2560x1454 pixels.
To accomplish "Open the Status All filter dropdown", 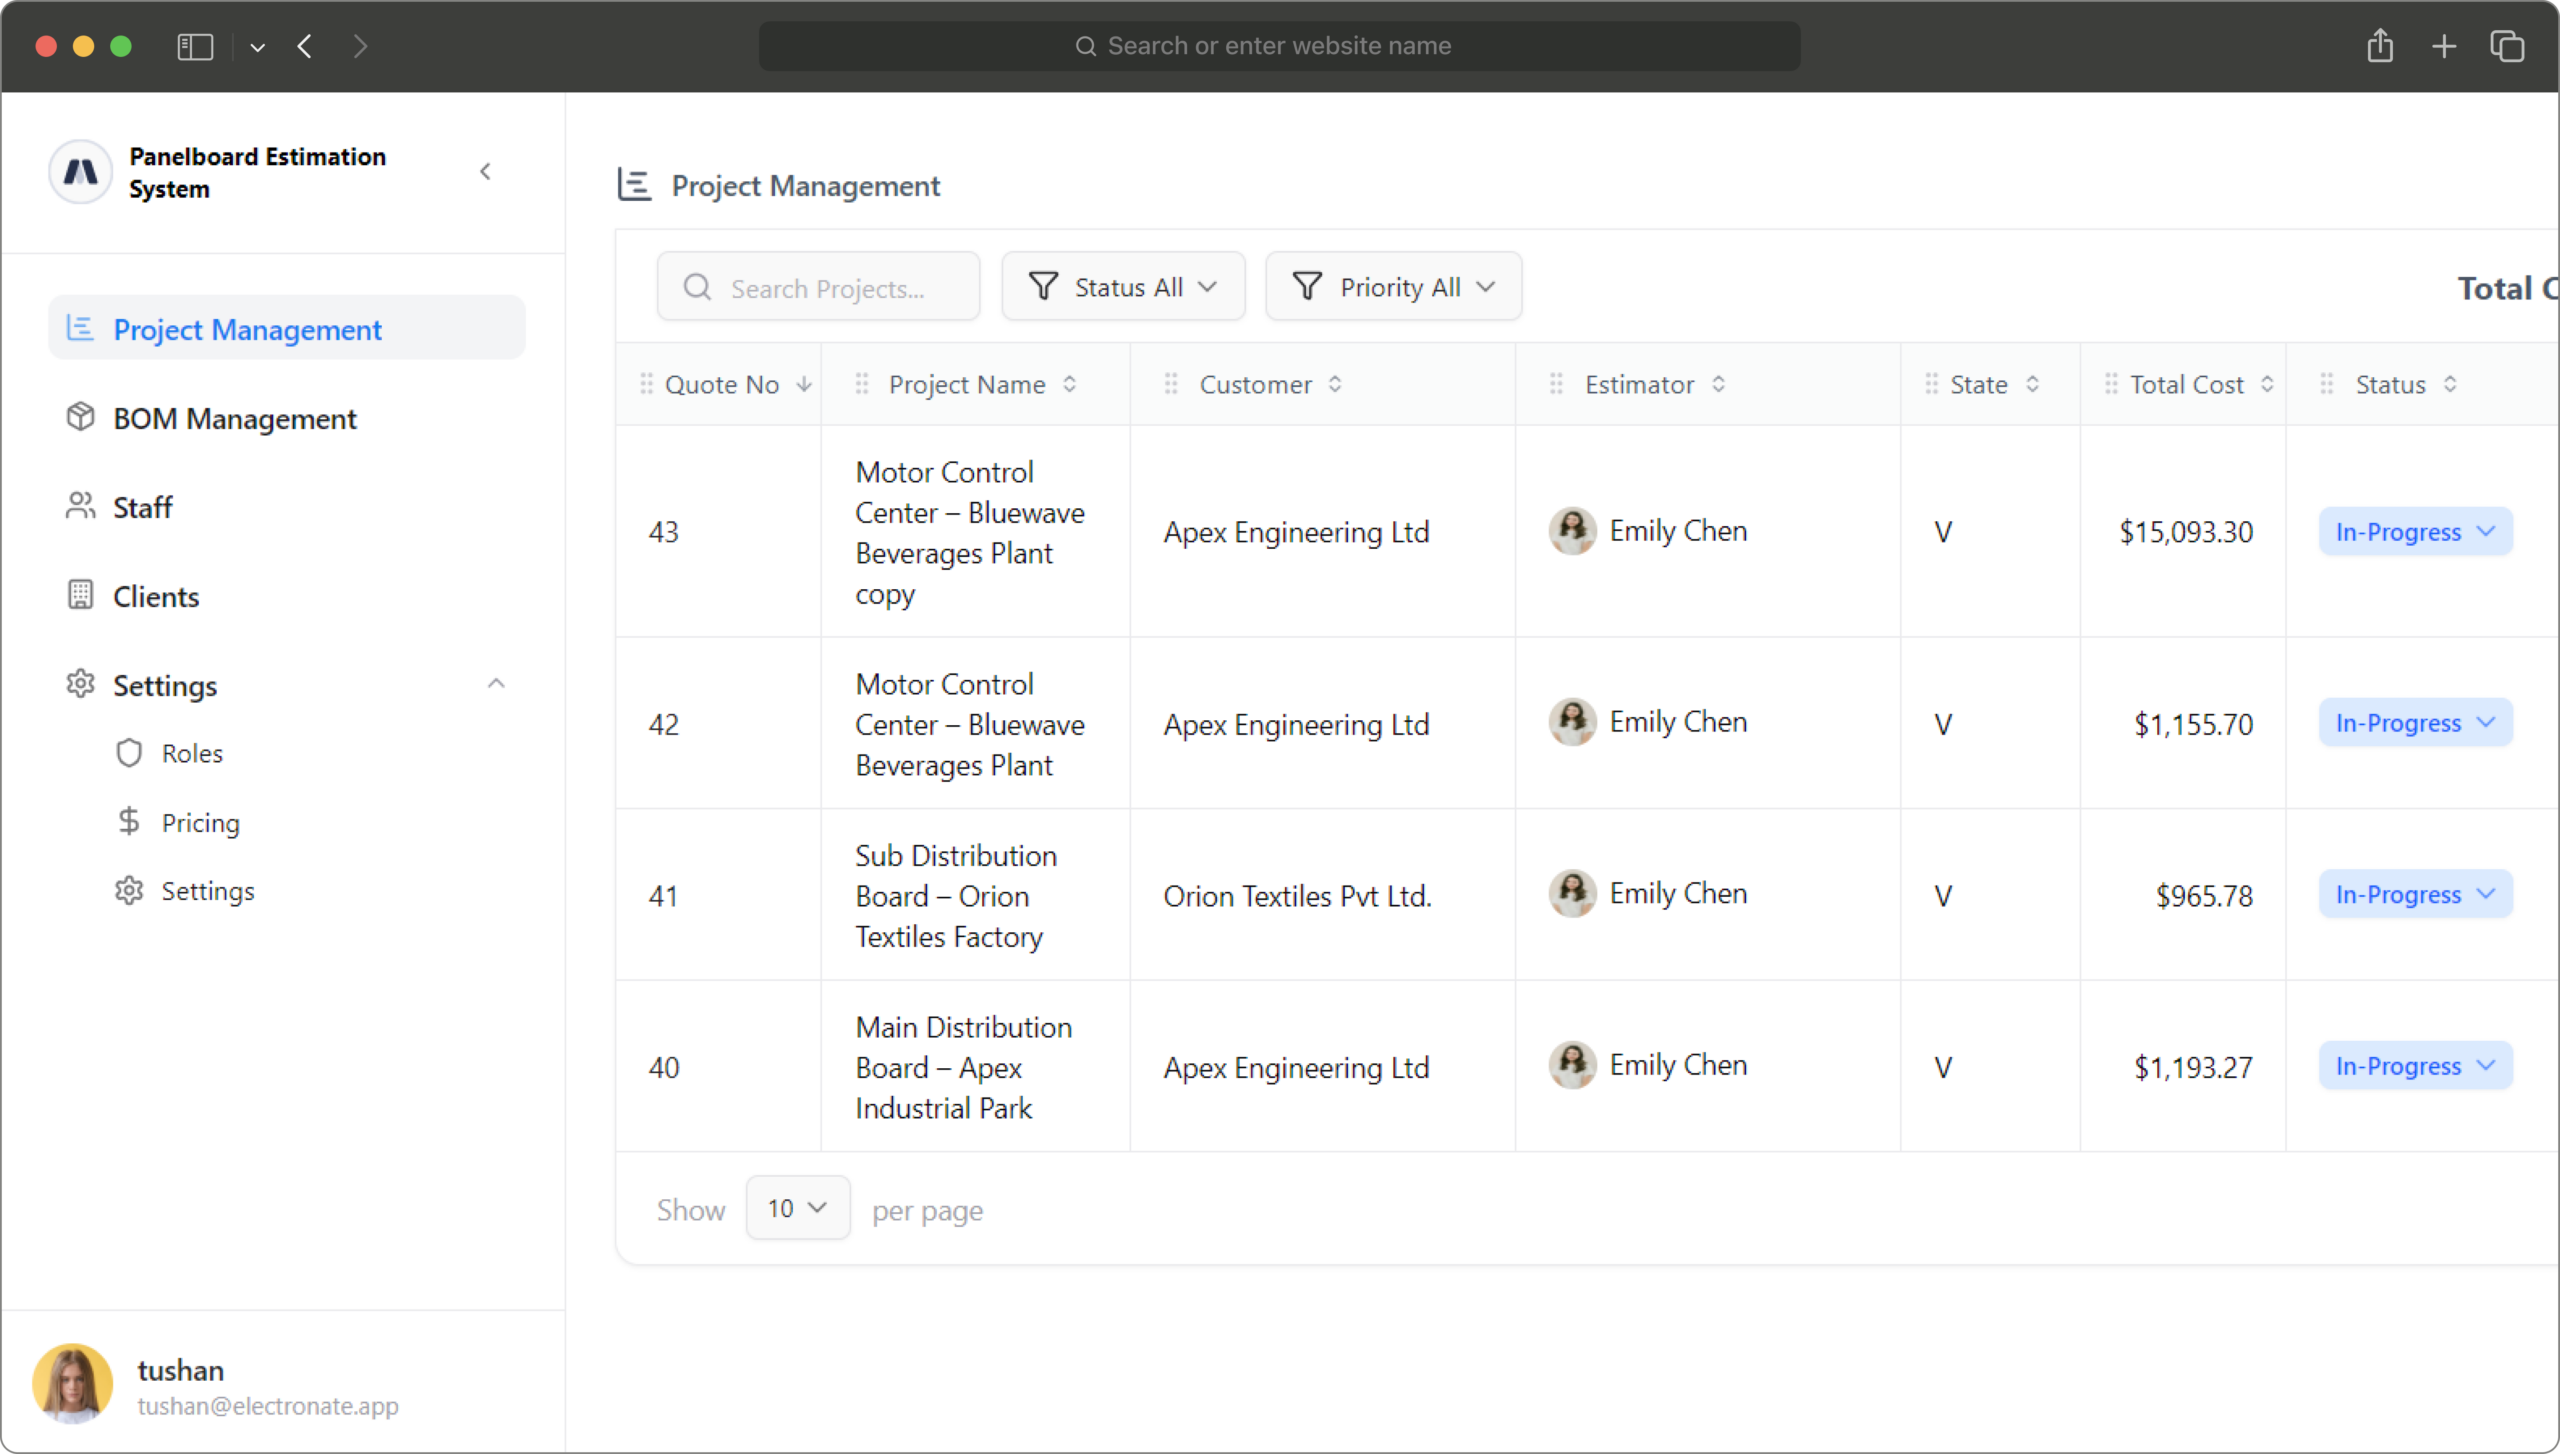I will pos(1123,287).
